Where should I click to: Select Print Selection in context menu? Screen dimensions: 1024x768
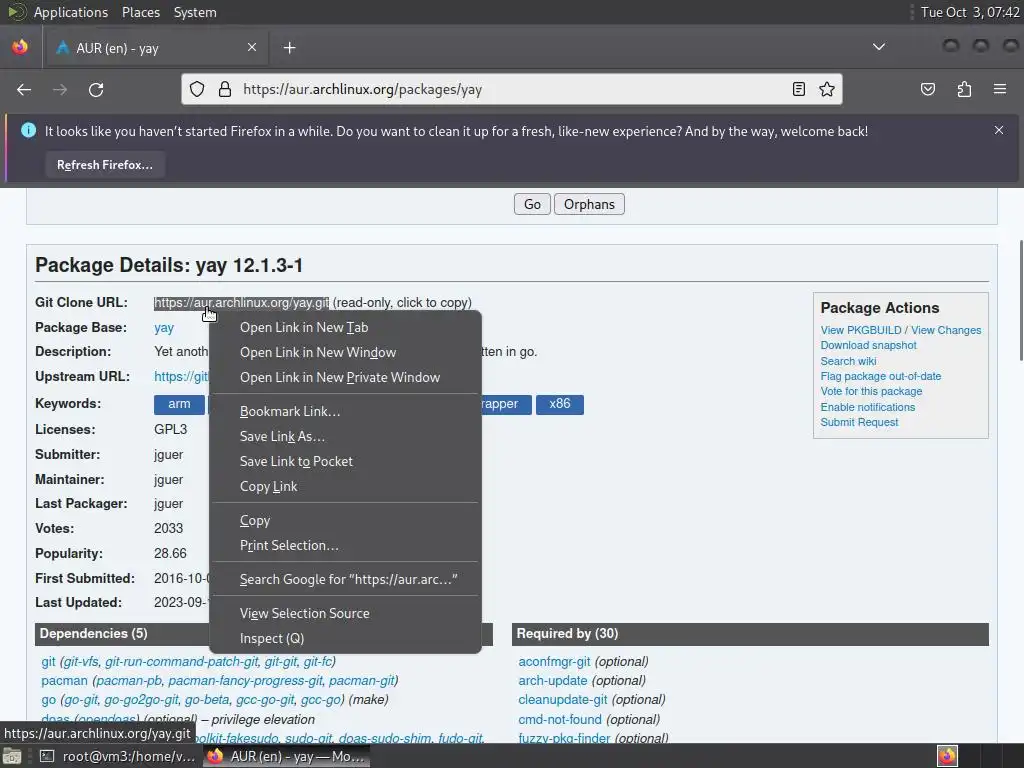pyautogui.click(x=345, y=545)
